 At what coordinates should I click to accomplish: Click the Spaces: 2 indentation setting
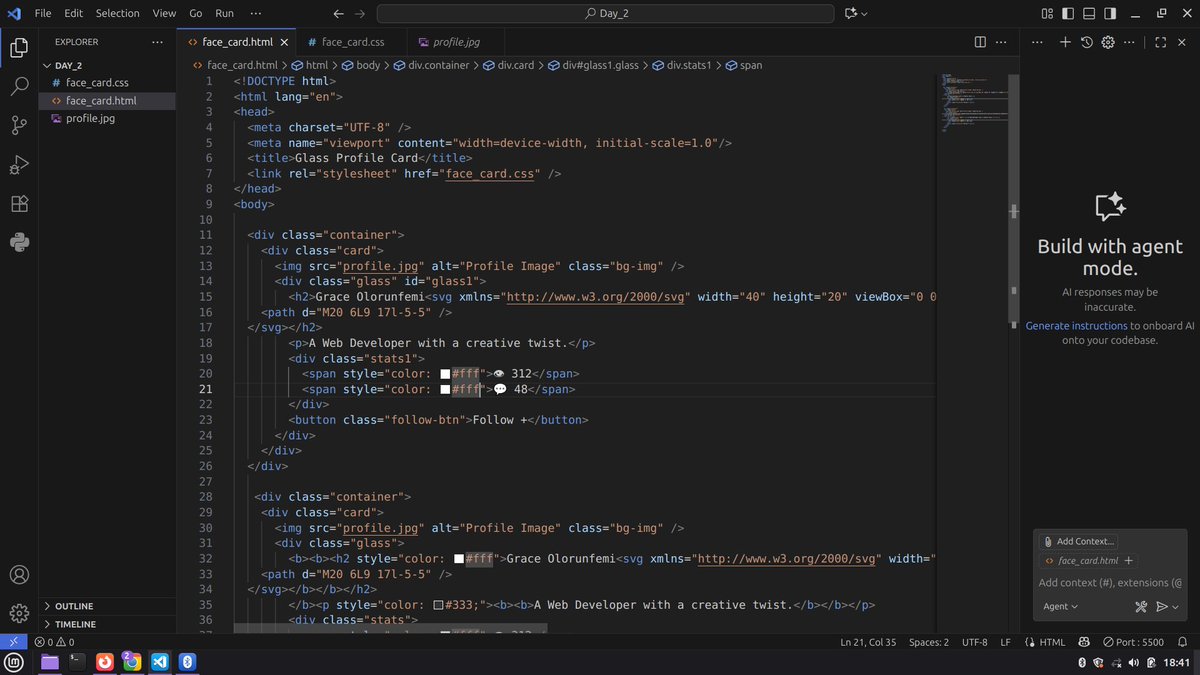coord(929,642)
